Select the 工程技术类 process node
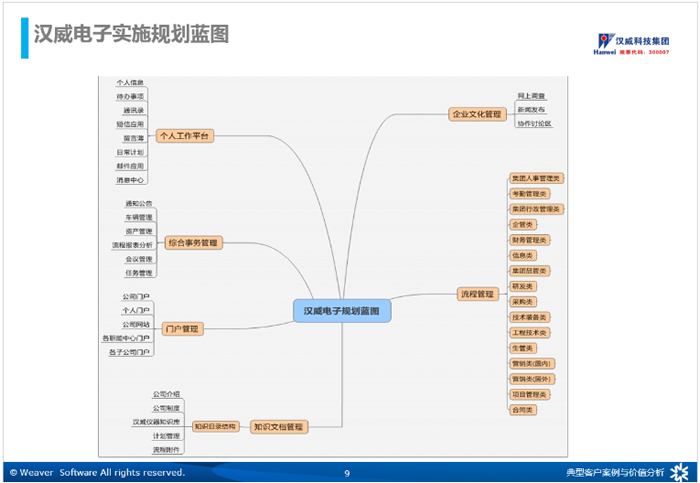Image resolution: width=700 pixels, height=483 pixels. pos(529,333)
